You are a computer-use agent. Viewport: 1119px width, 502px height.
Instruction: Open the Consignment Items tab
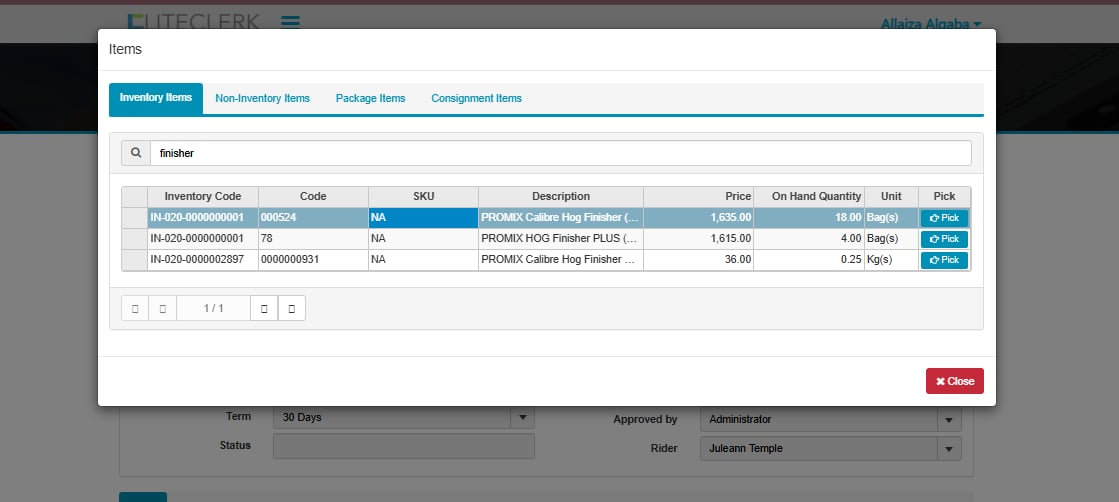click(x=476, y=99)
